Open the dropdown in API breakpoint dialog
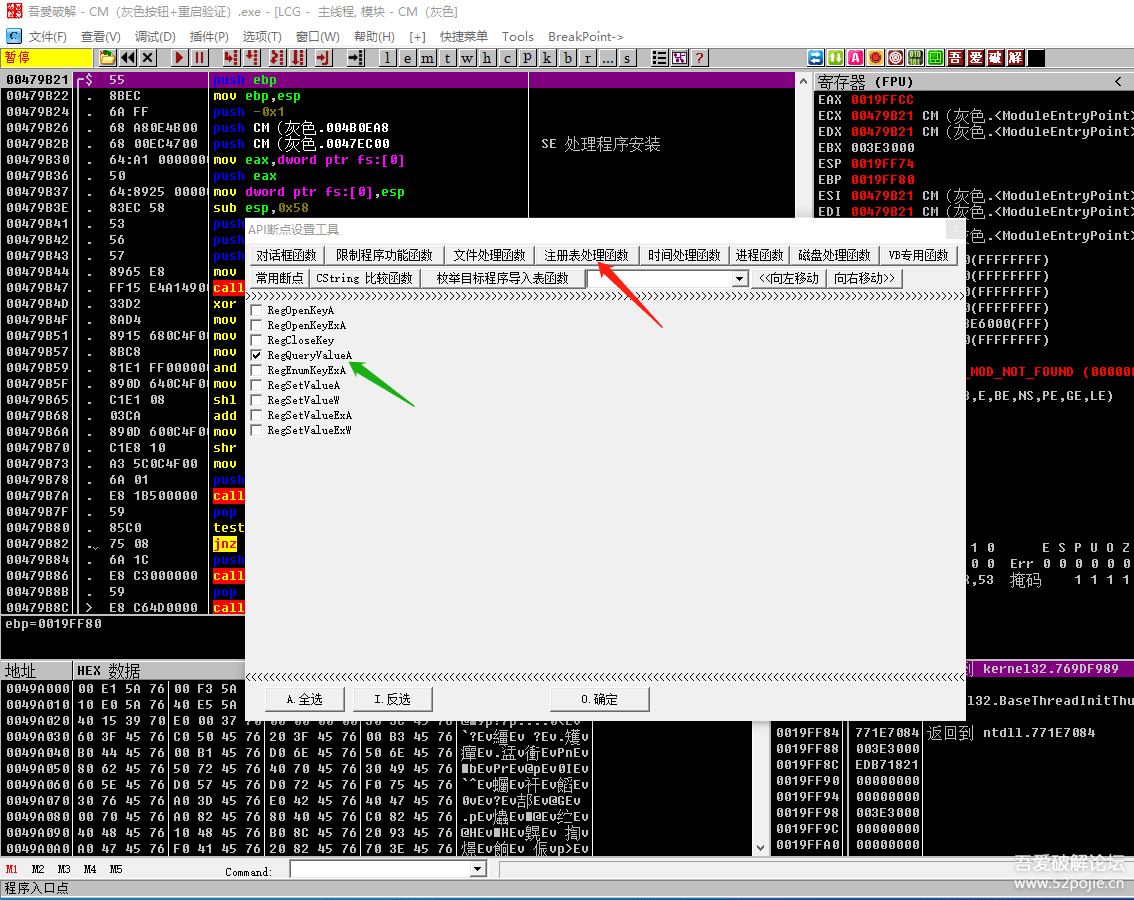1134x900 pixels. [739, 278]
